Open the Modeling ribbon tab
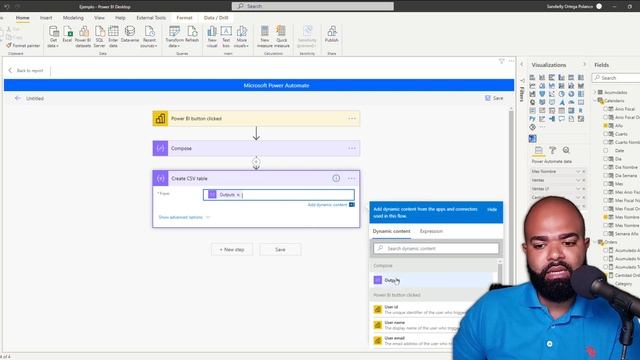Viewport: 640px width, 360px height. [73, 18]
